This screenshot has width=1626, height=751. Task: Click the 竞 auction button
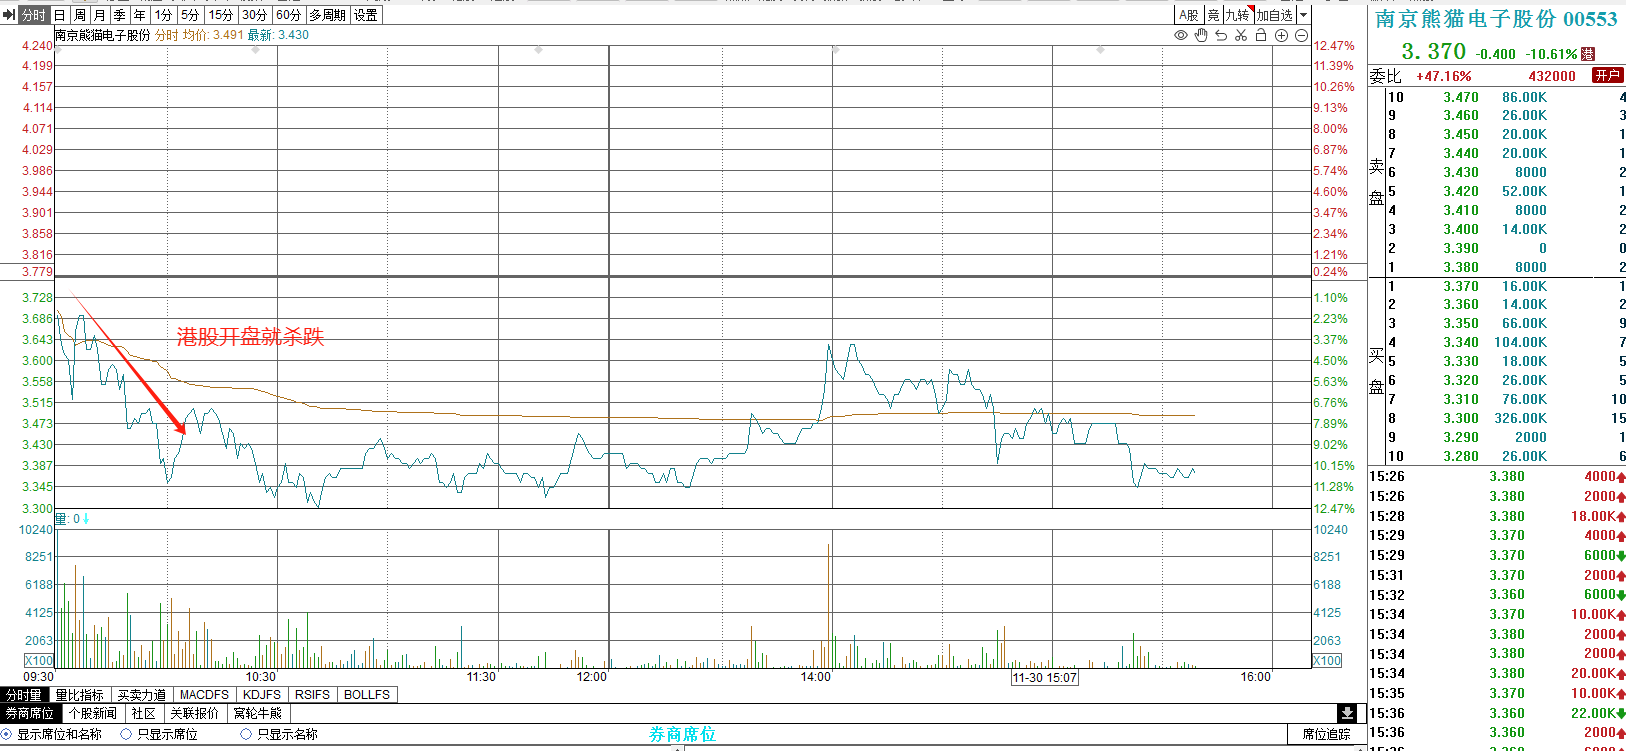[1213, 15]
